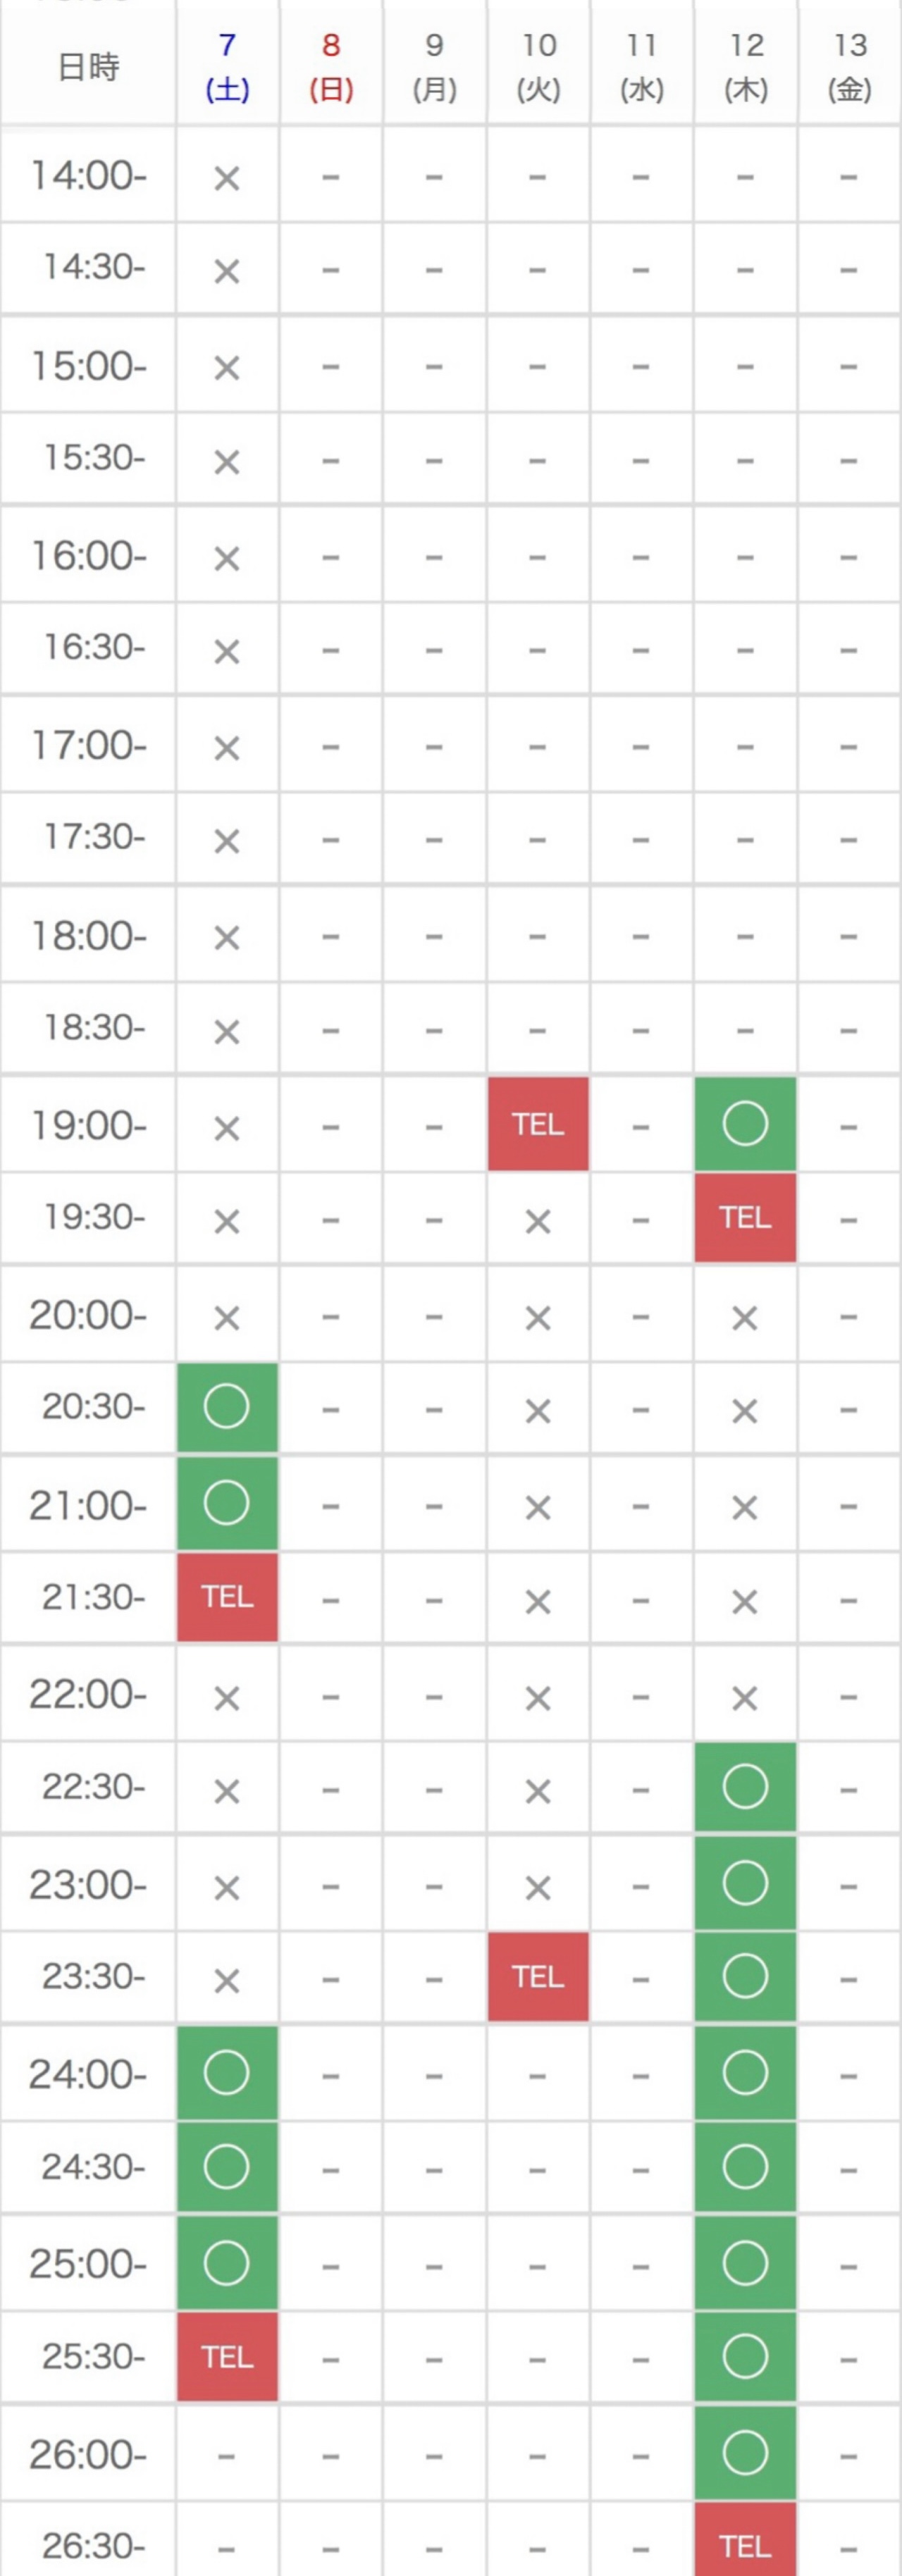This screenshot has height=2576, width=902.
Task: Select available 23:00 slot on Thursday 12
Action: 745,1883
